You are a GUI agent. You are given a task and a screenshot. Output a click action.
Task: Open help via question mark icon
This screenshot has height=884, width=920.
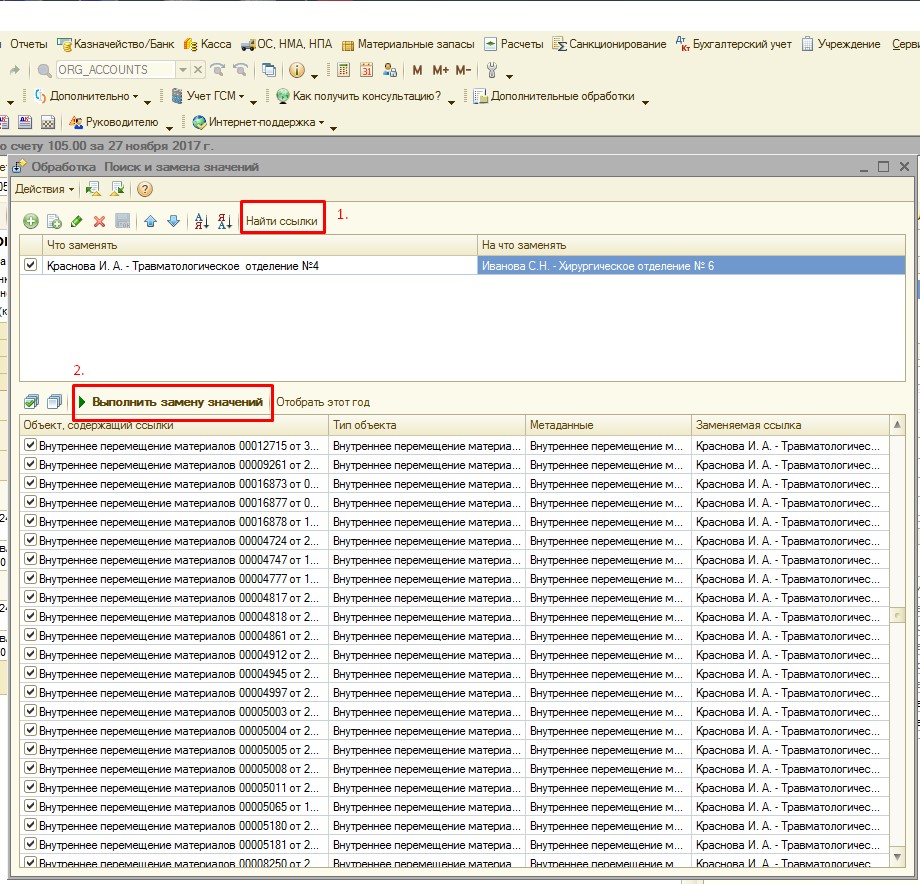point(145,189)
